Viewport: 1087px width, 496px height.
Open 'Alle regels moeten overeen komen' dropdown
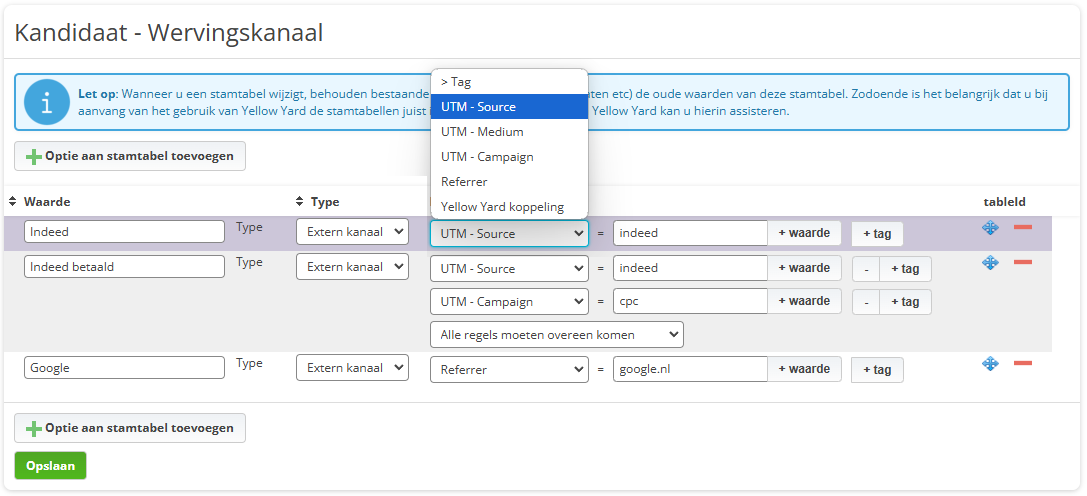pos(557,334)
